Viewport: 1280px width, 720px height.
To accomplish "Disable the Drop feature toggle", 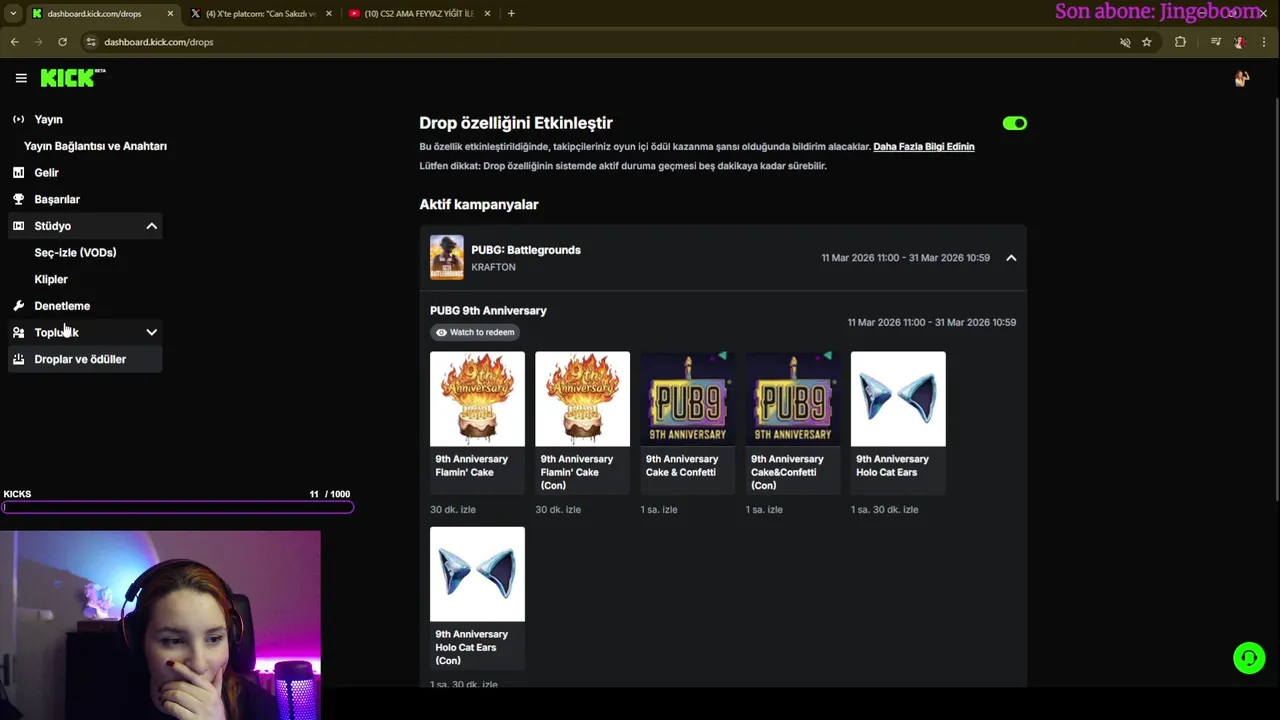I will (x=1014, y=123).
